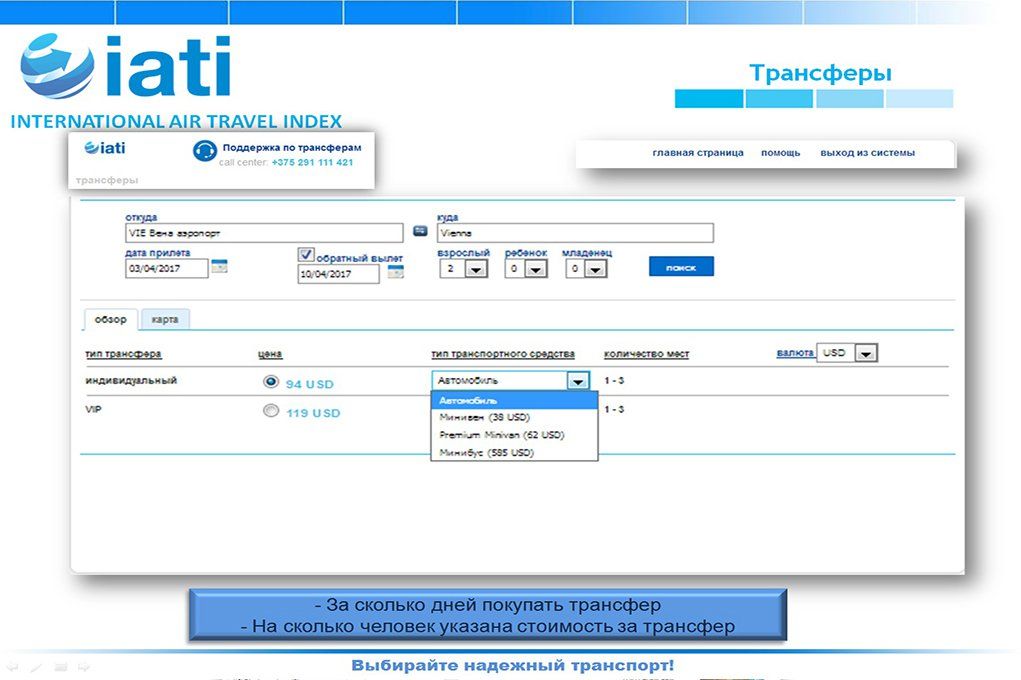Click the iati globe logo
Screen dimensions: 1021x680
tap(57, 66)
